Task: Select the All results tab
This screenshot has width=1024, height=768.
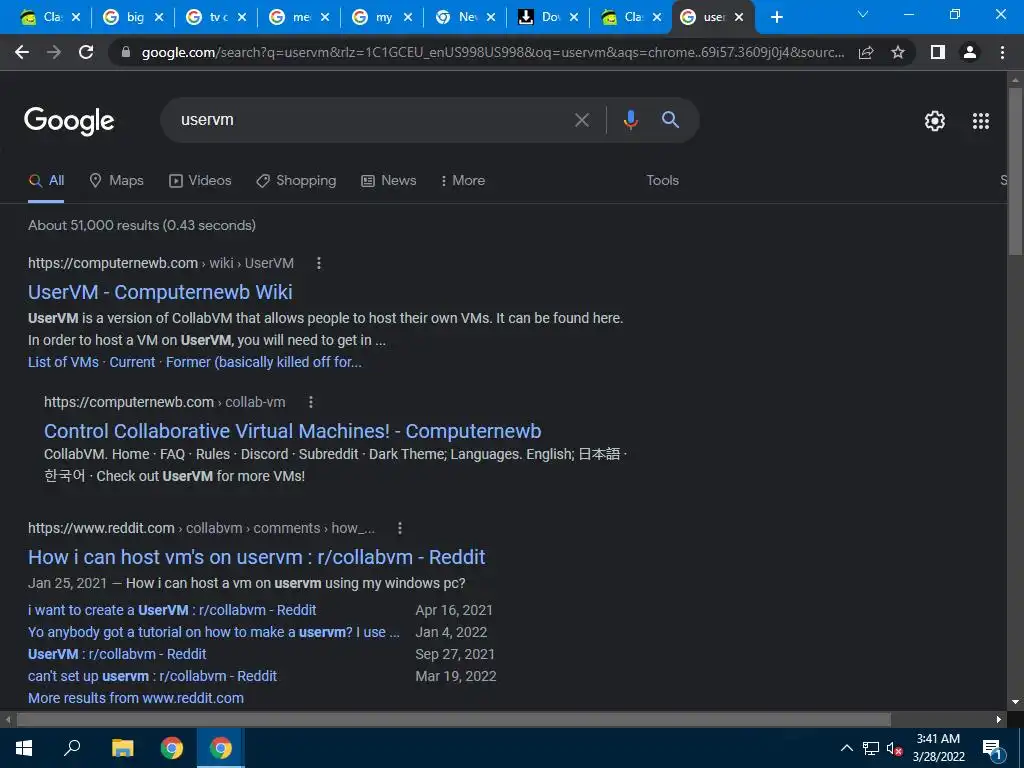Action: (x=46, y=181)
